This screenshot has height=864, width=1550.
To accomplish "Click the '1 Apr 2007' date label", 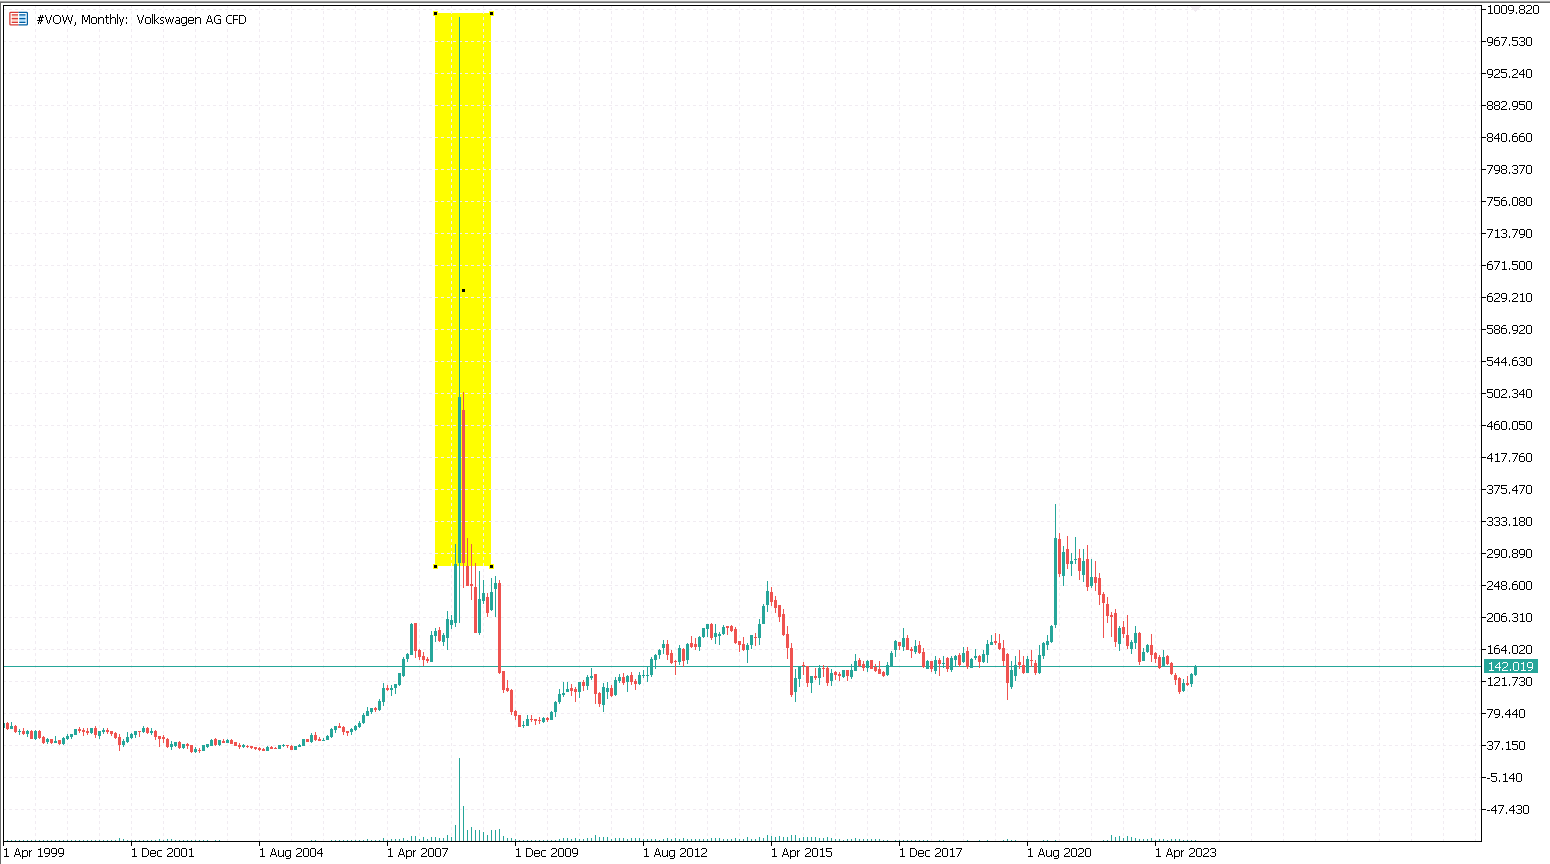I will pyautogui.click(x=418, y=853).
